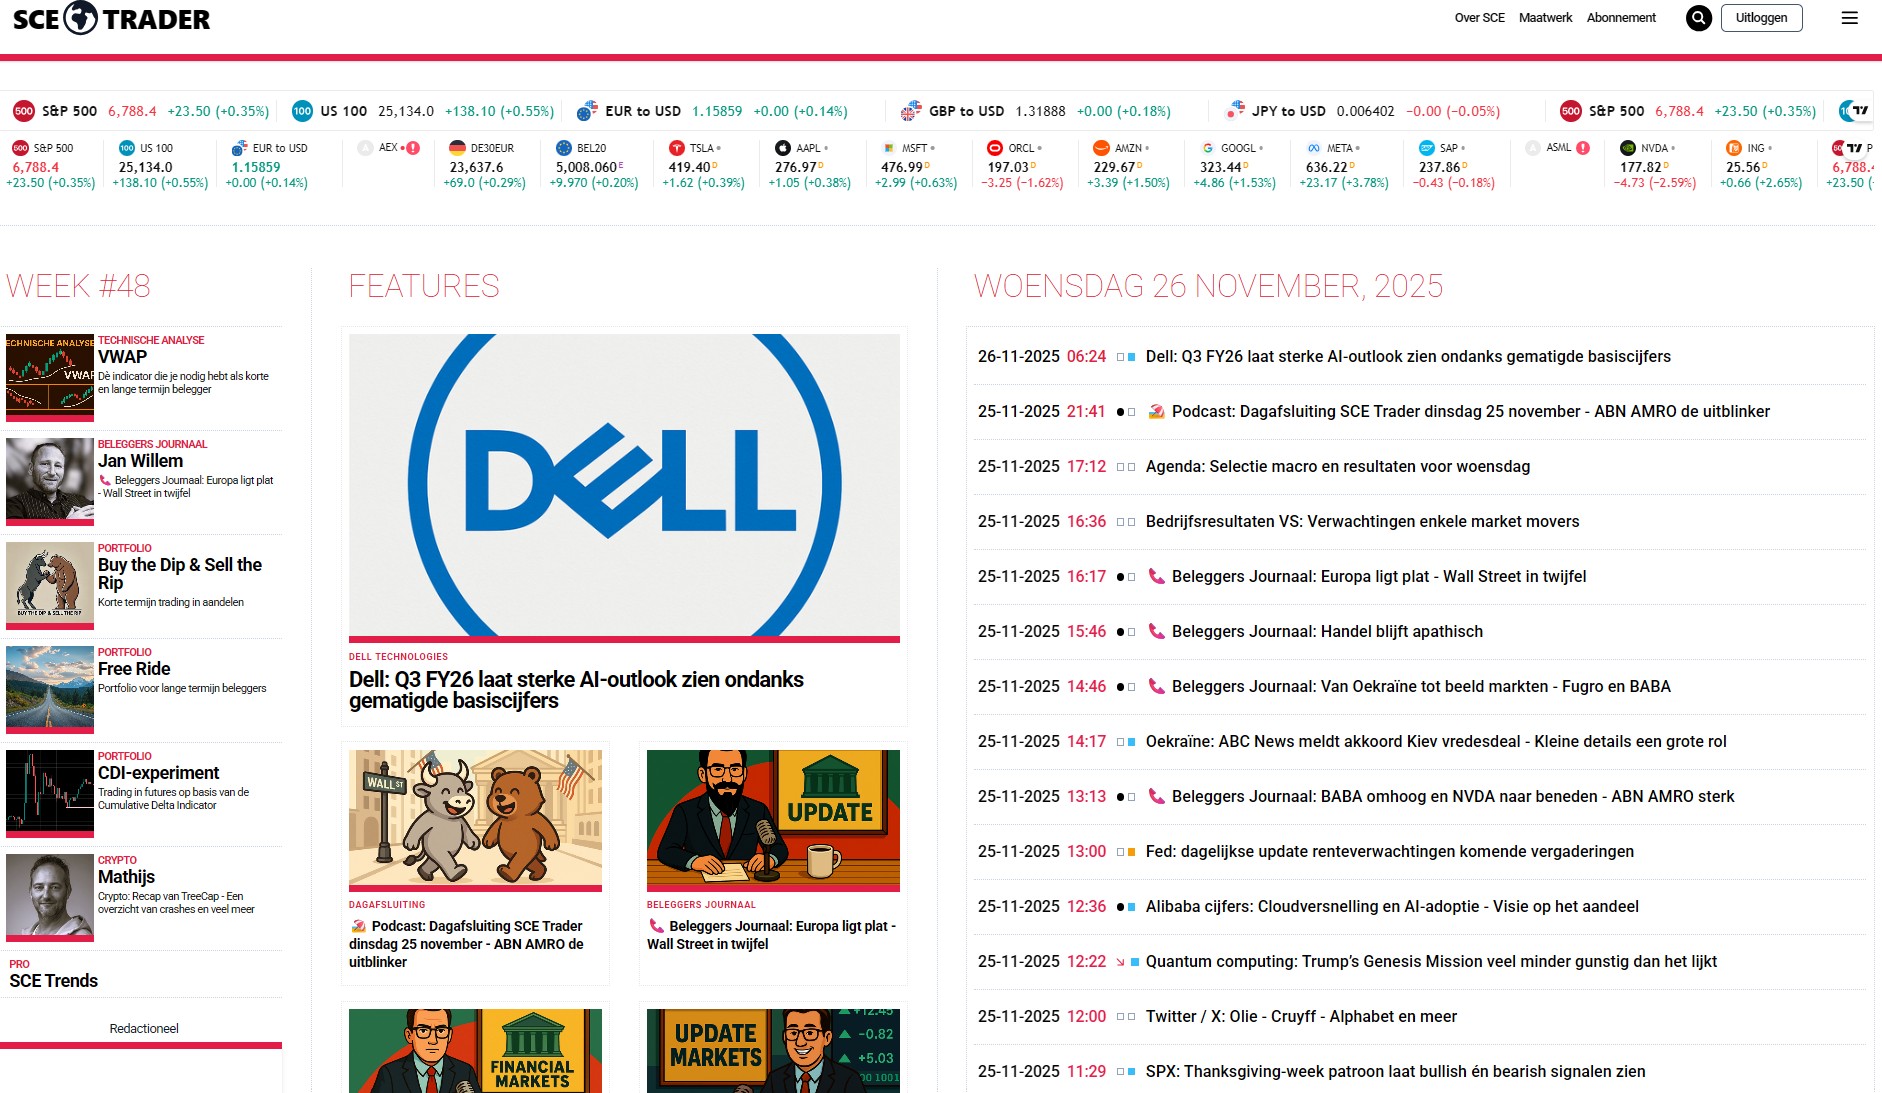Open Podcast Dagafsluiting feature card title

[x=466, y=944]
